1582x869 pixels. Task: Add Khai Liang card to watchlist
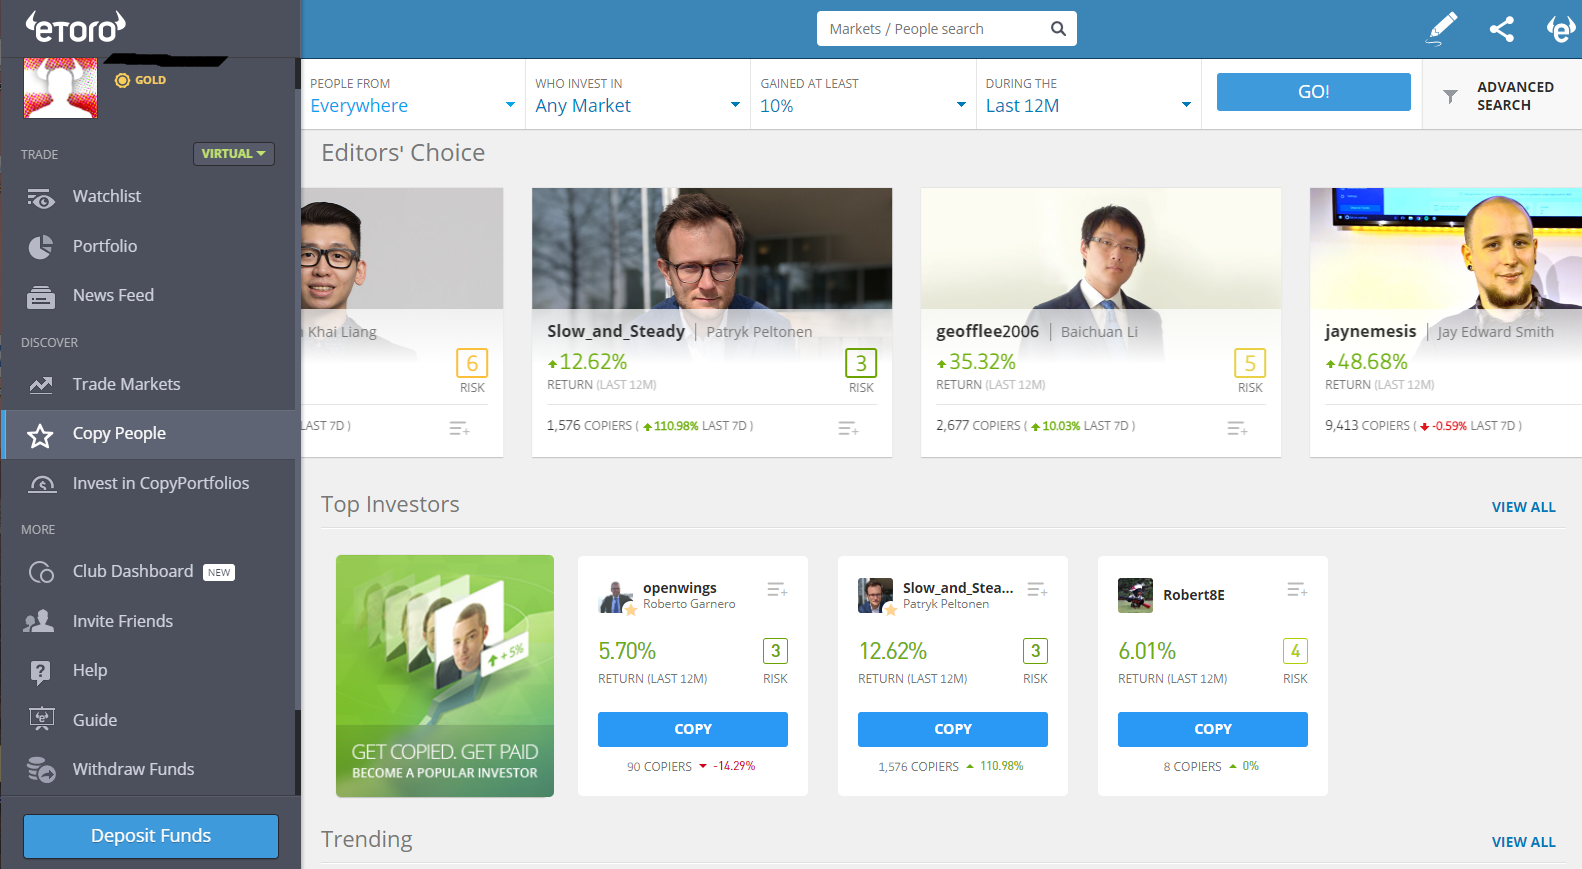click(x=459, y=428)
